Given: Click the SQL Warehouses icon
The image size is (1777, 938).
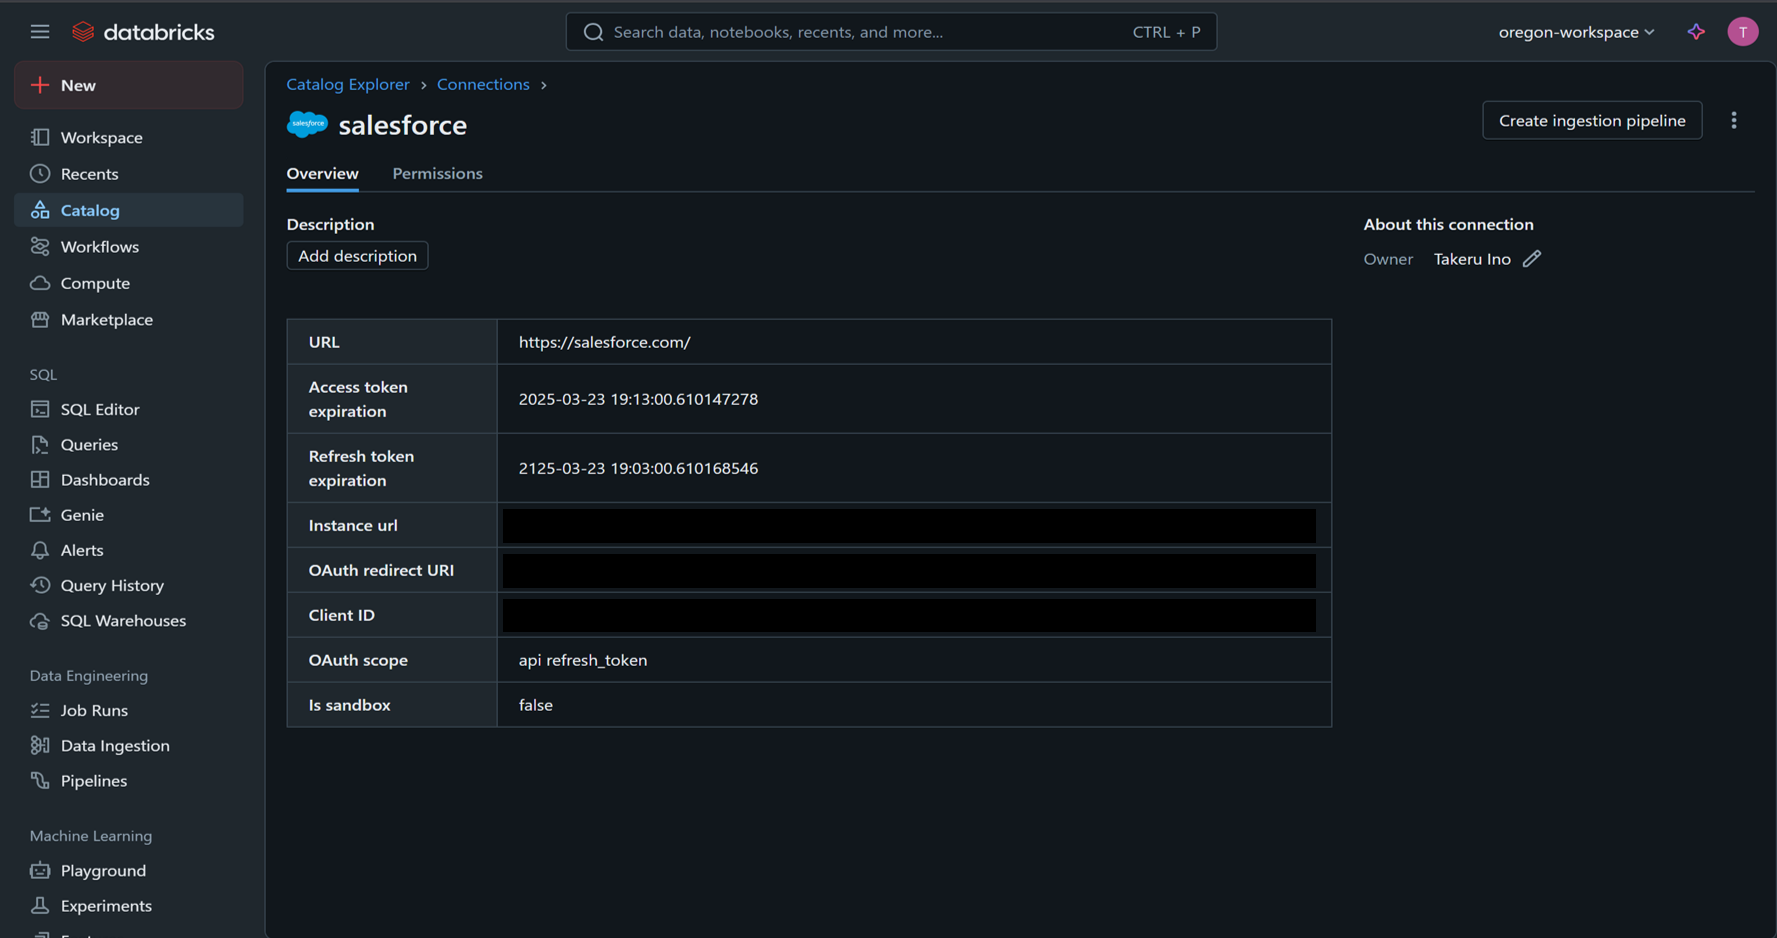Looking at the screenshot, I should point(40,621).
